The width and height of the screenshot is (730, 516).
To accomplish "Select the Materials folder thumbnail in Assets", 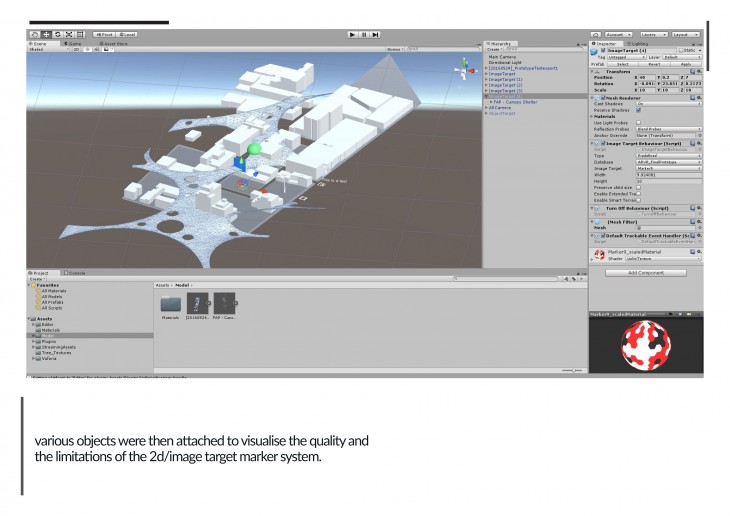I will point(171,305).
